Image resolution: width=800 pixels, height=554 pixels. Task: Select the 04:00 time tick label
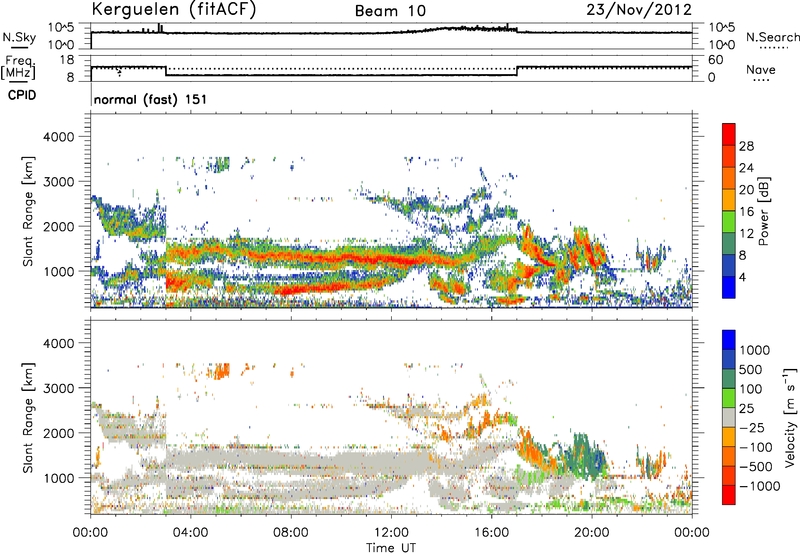[190, 533]
